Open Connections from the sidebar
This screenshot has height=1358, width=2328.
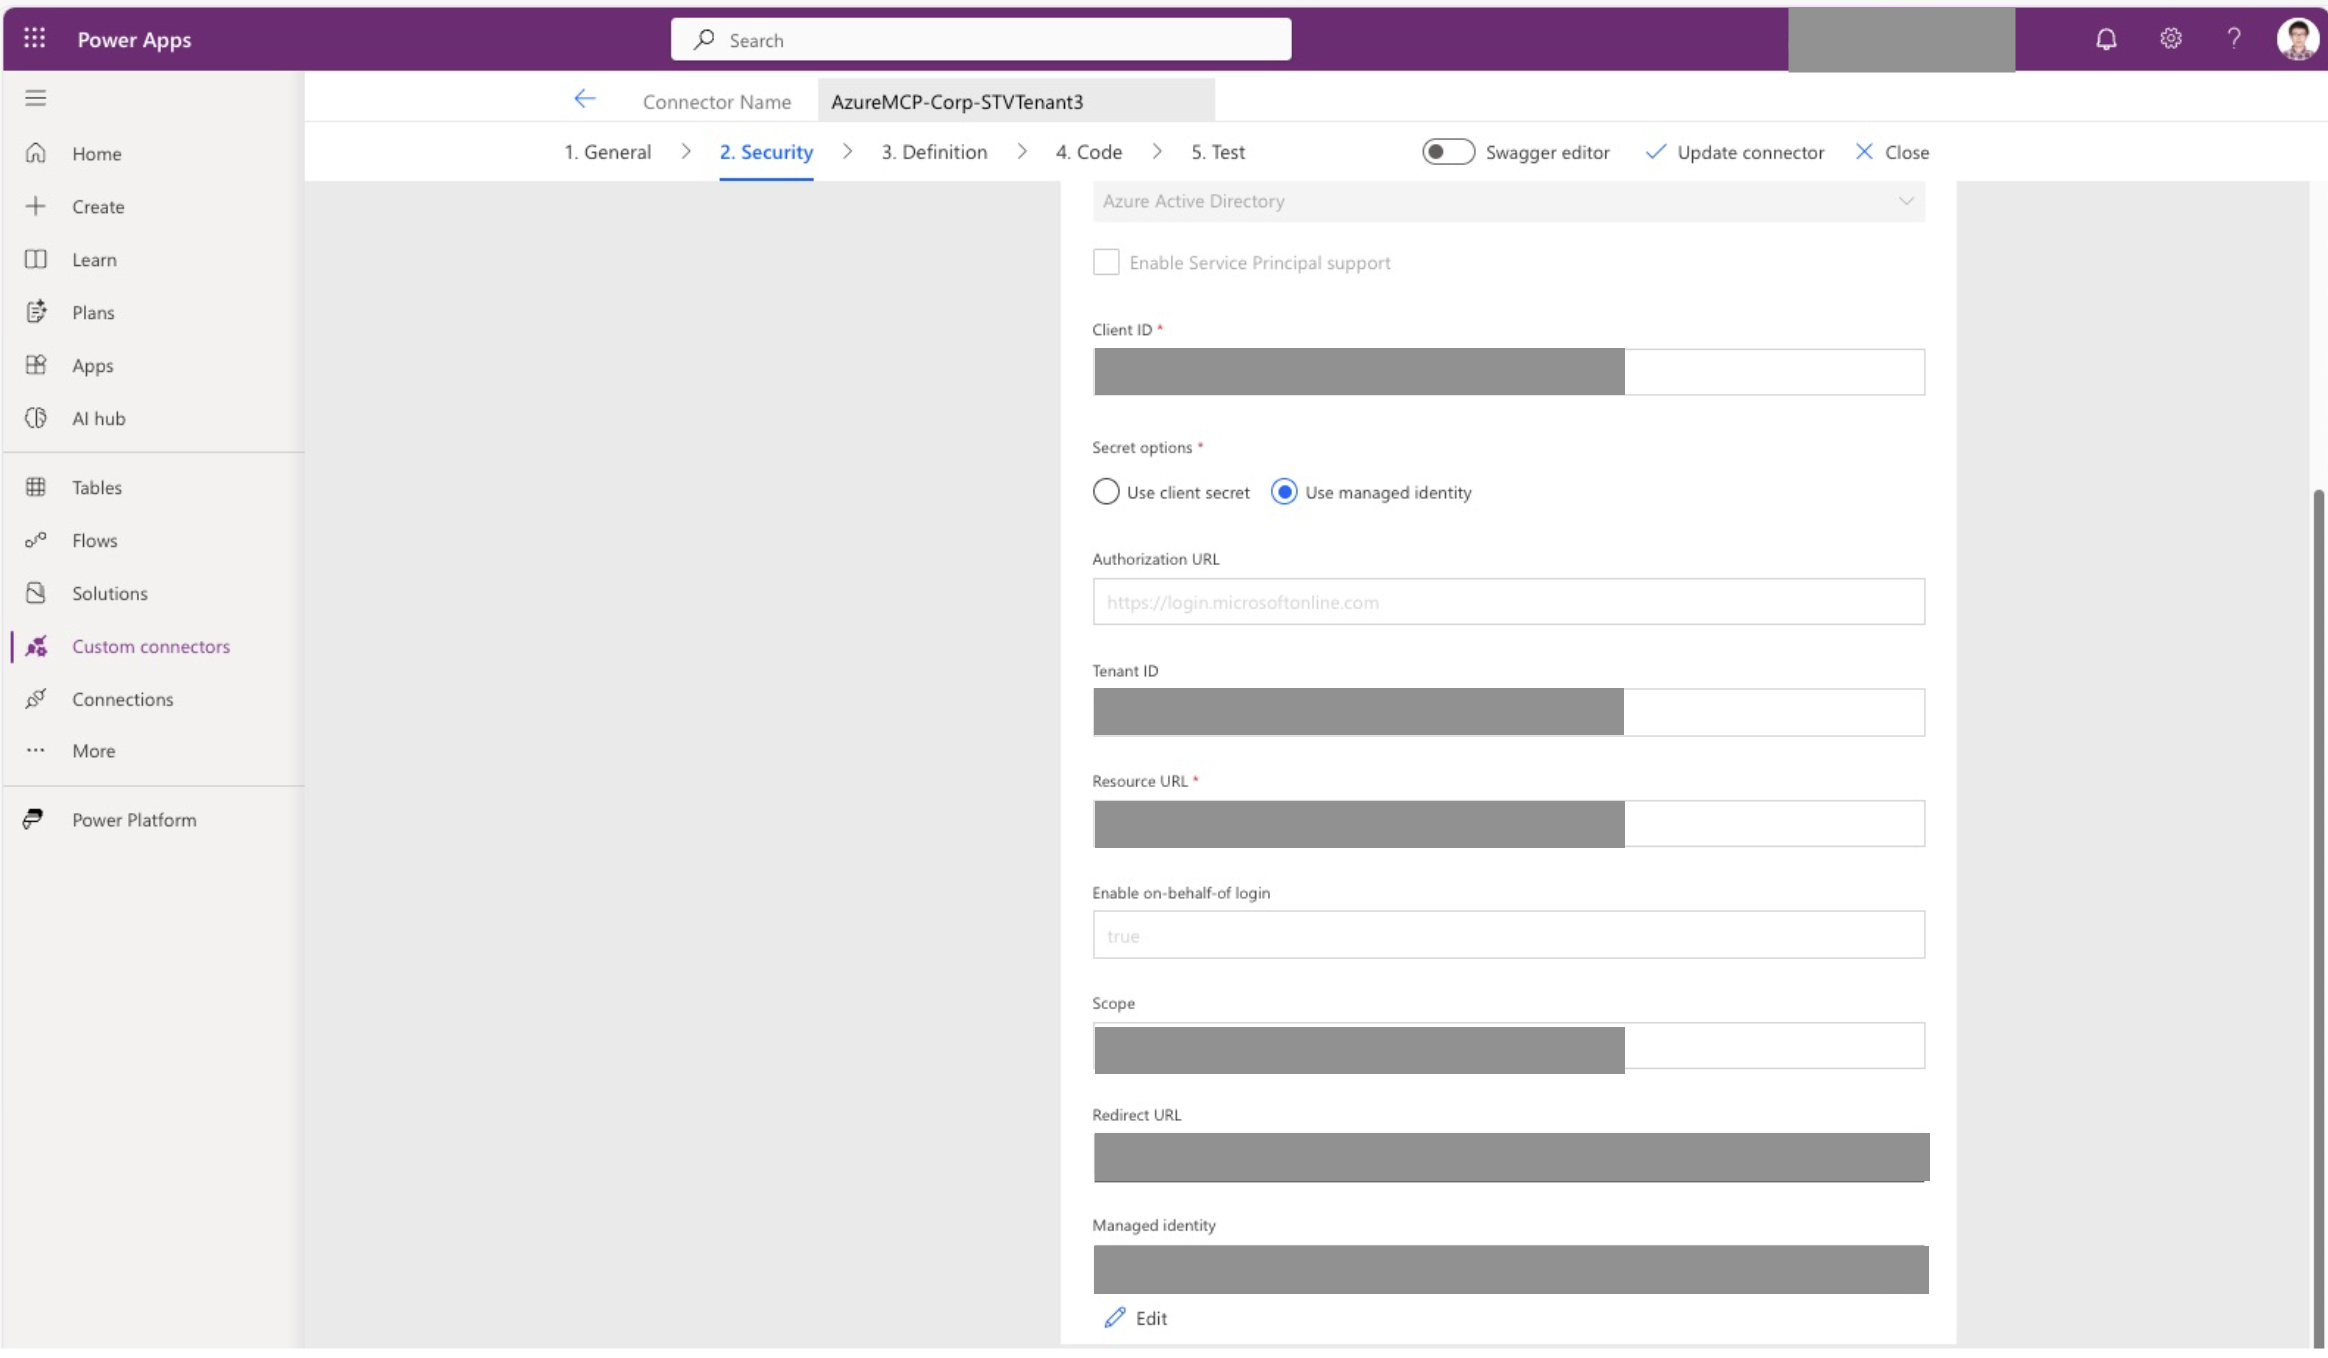click(x=122, y=698)
